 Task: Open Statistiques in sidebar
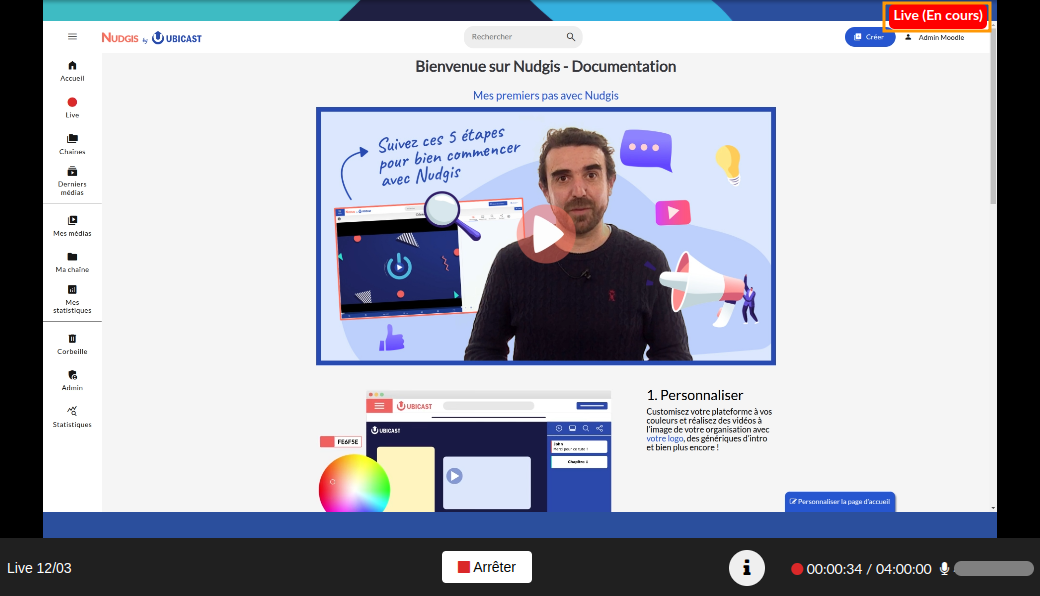(72, 417)
